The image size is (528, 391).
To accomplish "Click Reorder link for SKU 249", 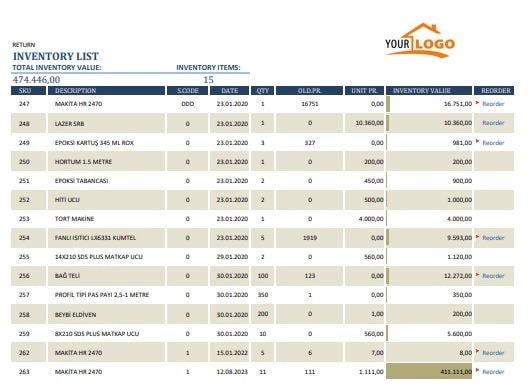I will 493,143.
